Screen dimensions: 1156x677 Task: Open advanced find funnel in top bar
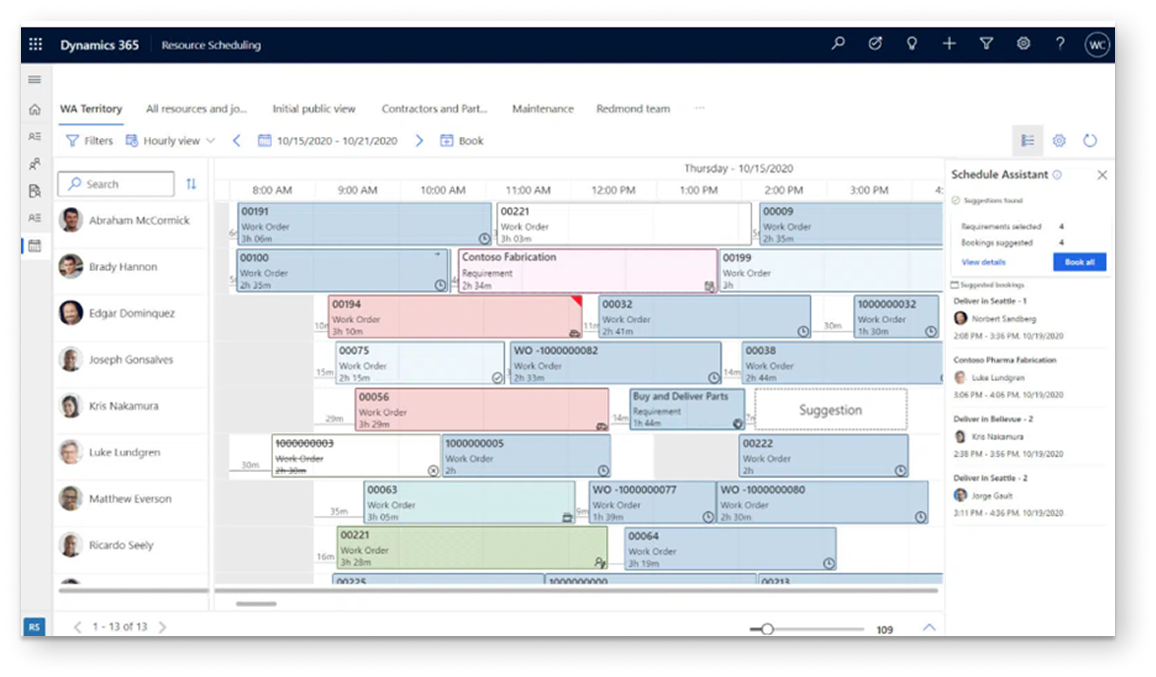pyautogui.click(x=986, y=44)
